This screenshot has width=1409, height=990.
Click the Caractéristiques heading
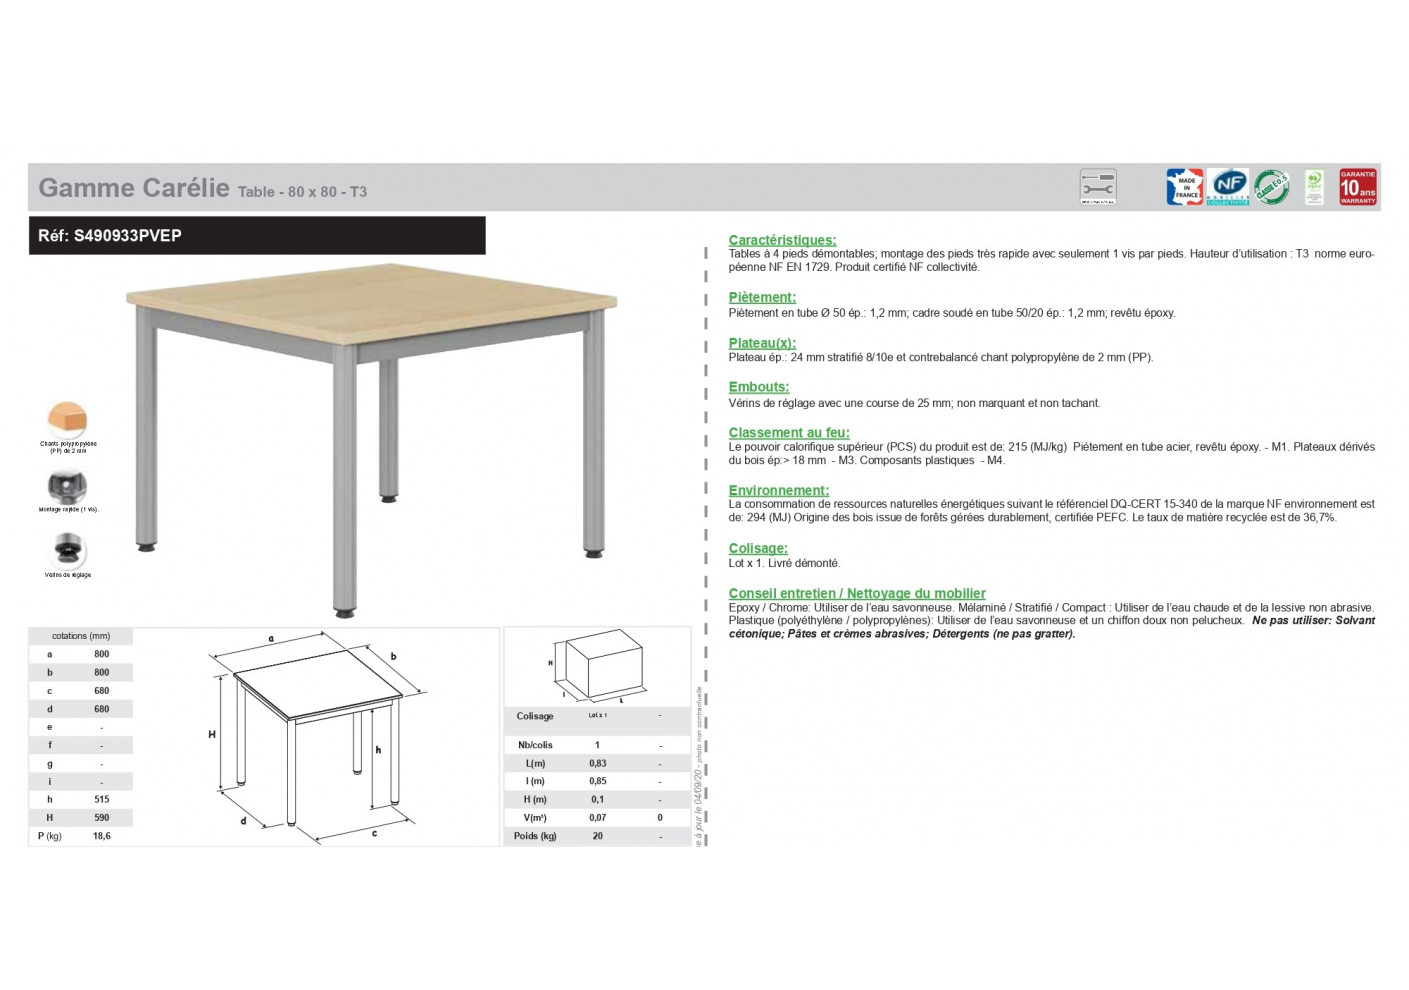point(782,240)
